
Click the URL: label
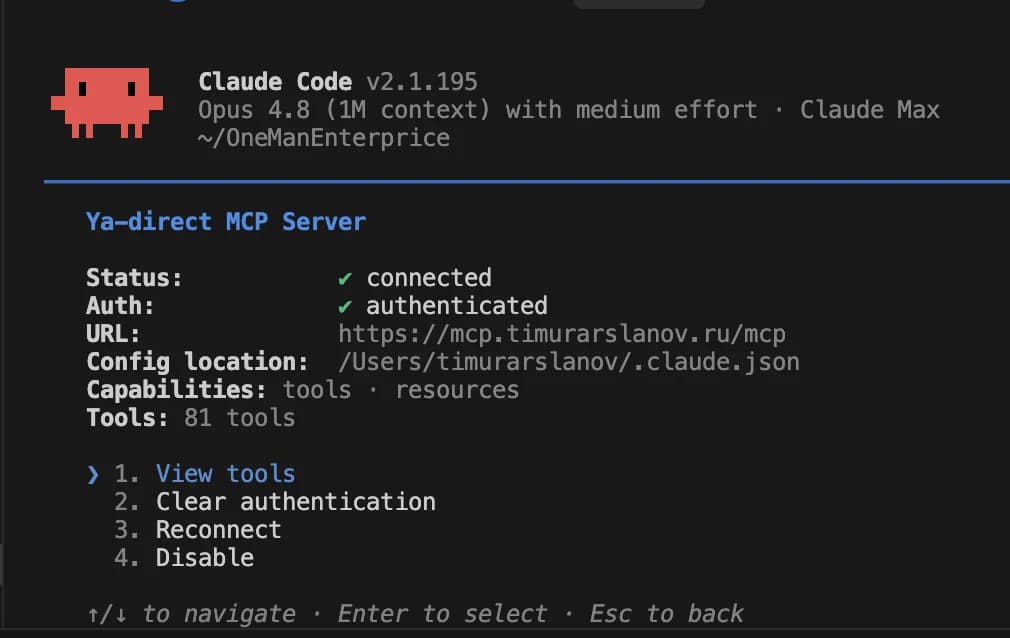click(113, 334)
